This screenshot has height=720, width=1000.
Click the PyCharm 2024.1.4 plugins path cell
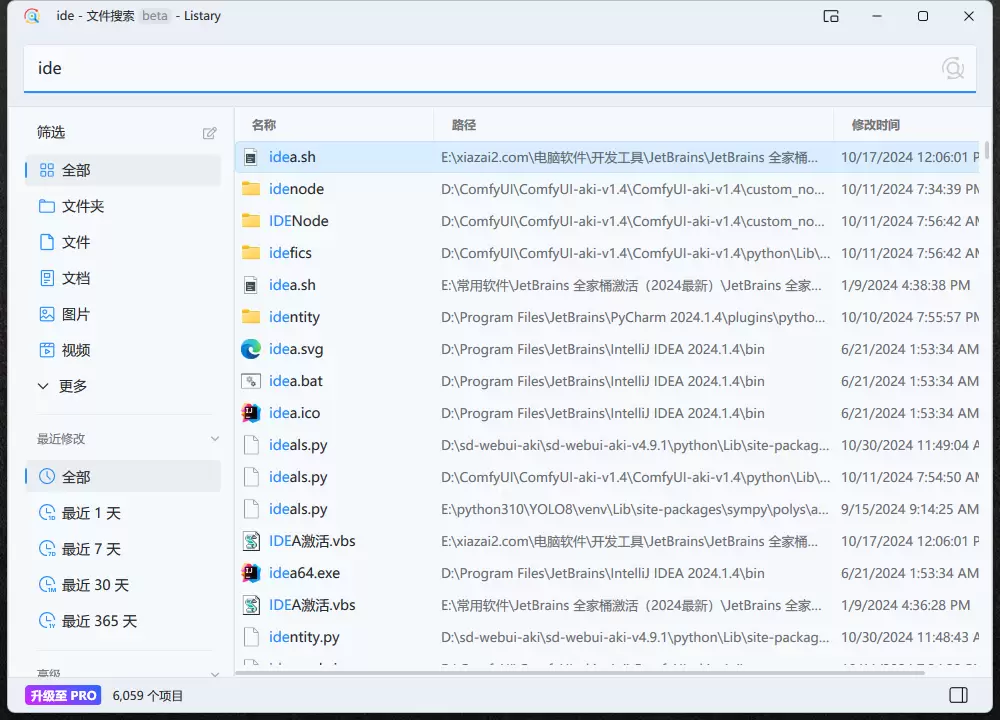pos(633,317)
